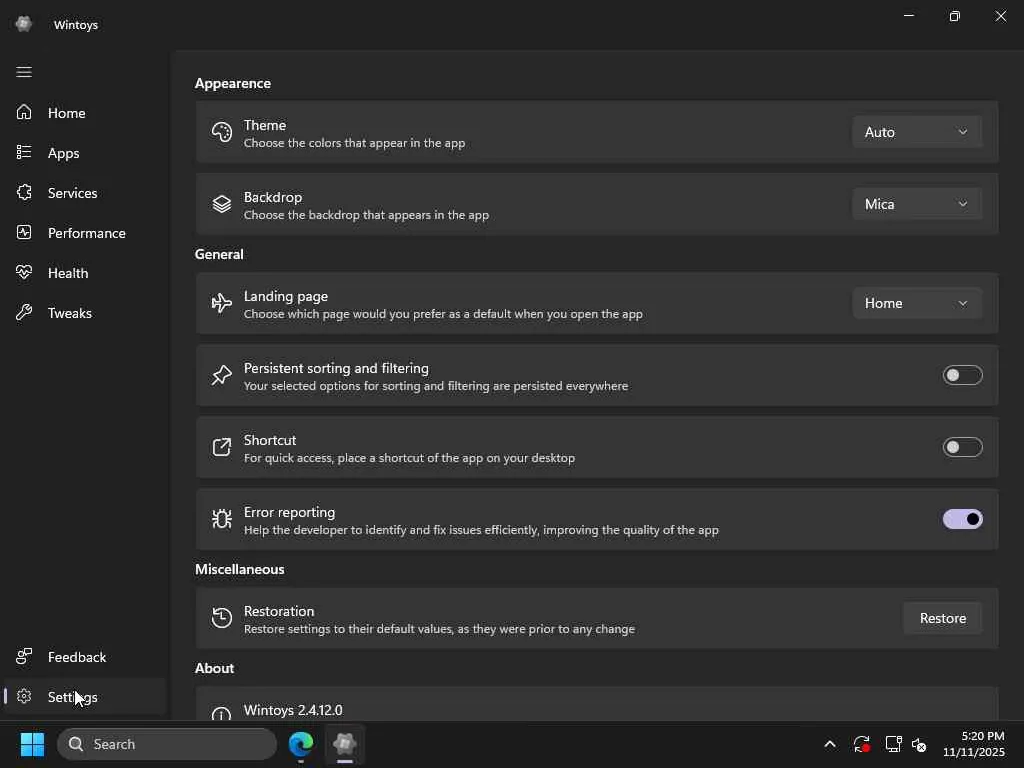Click the Backdrop layers icon
The width and height of the screenshot is (1024, 768).
(x=221, y=204)
